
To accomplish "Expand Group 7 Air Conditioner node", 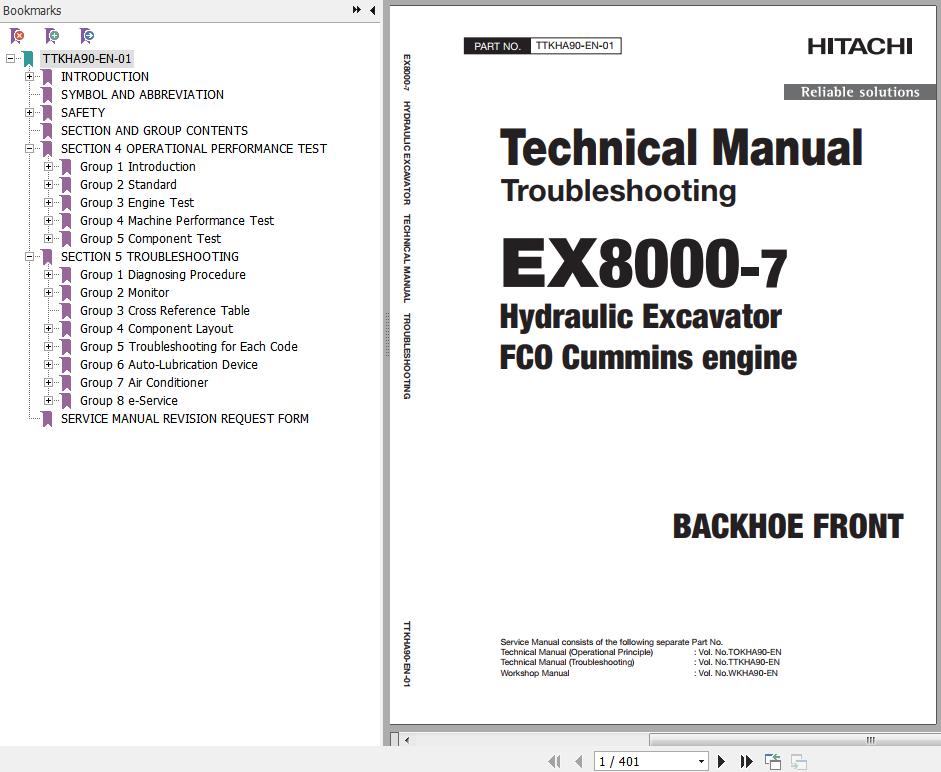I will coord(49,382).
